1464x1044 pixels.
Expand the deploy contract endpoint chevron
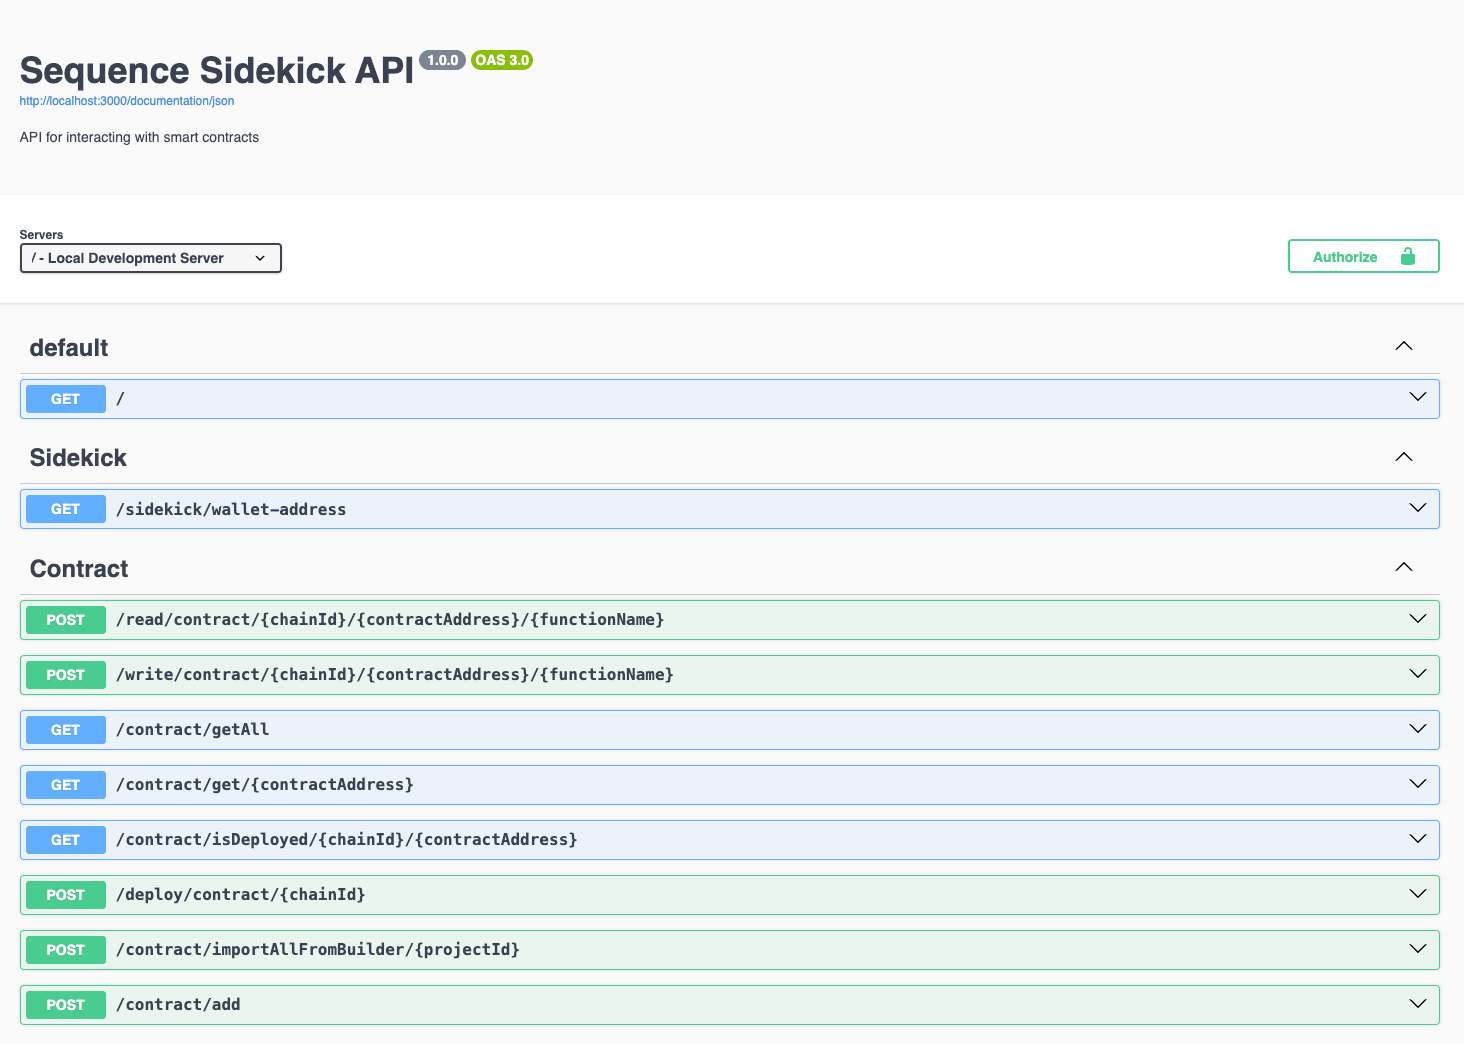point(1418,894)
